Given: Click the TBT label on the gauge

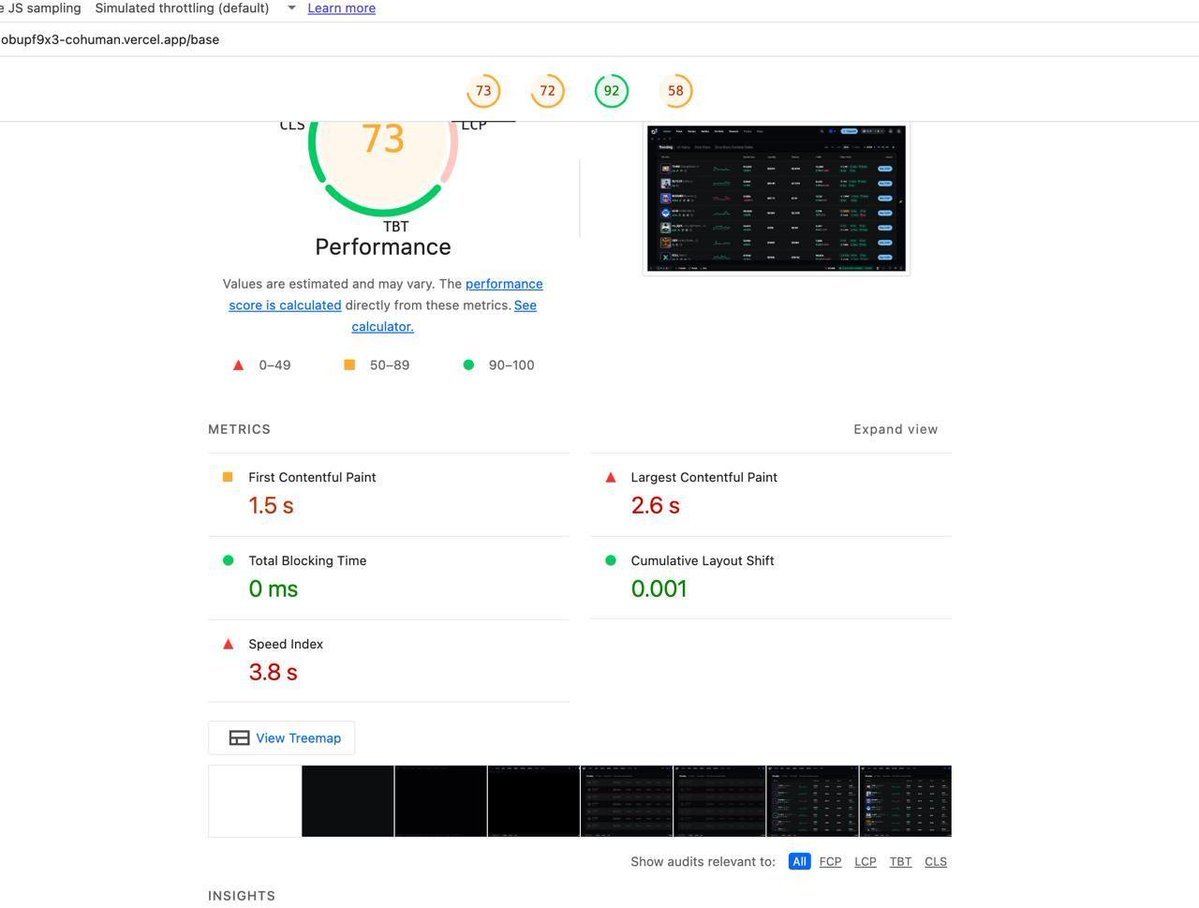Looking at the screenshot, I should [x=396, y=226].
